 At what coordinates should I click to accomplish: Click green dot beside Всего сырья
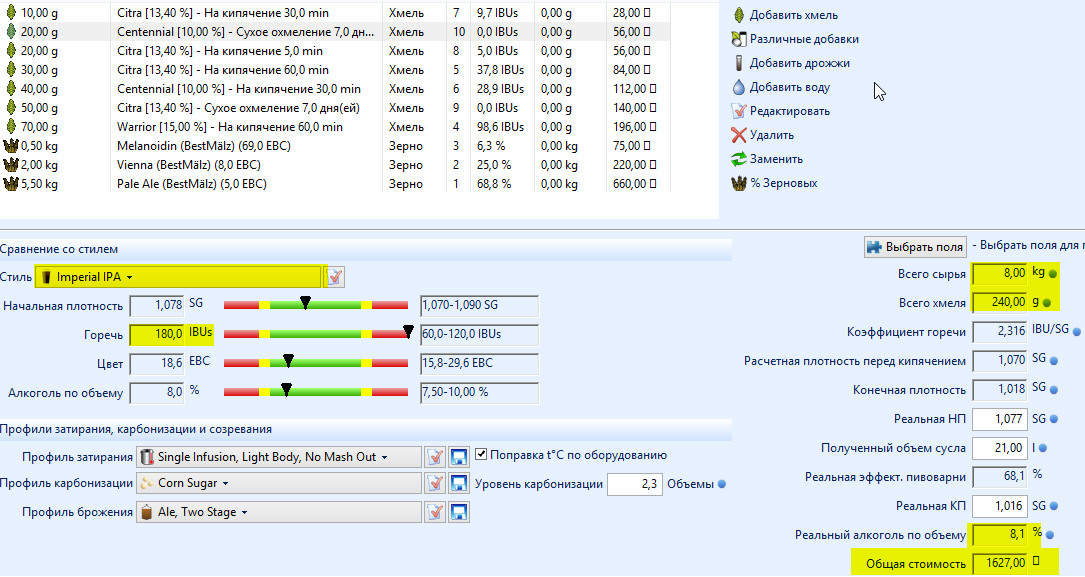click(1053, 274)
